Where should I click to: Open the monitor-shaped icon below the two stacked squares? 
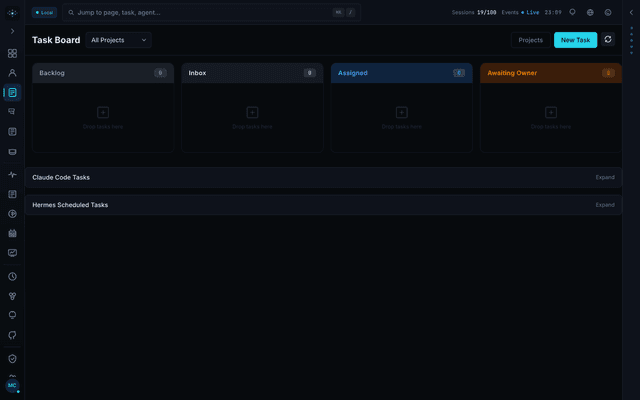click(x=12, y=151)
